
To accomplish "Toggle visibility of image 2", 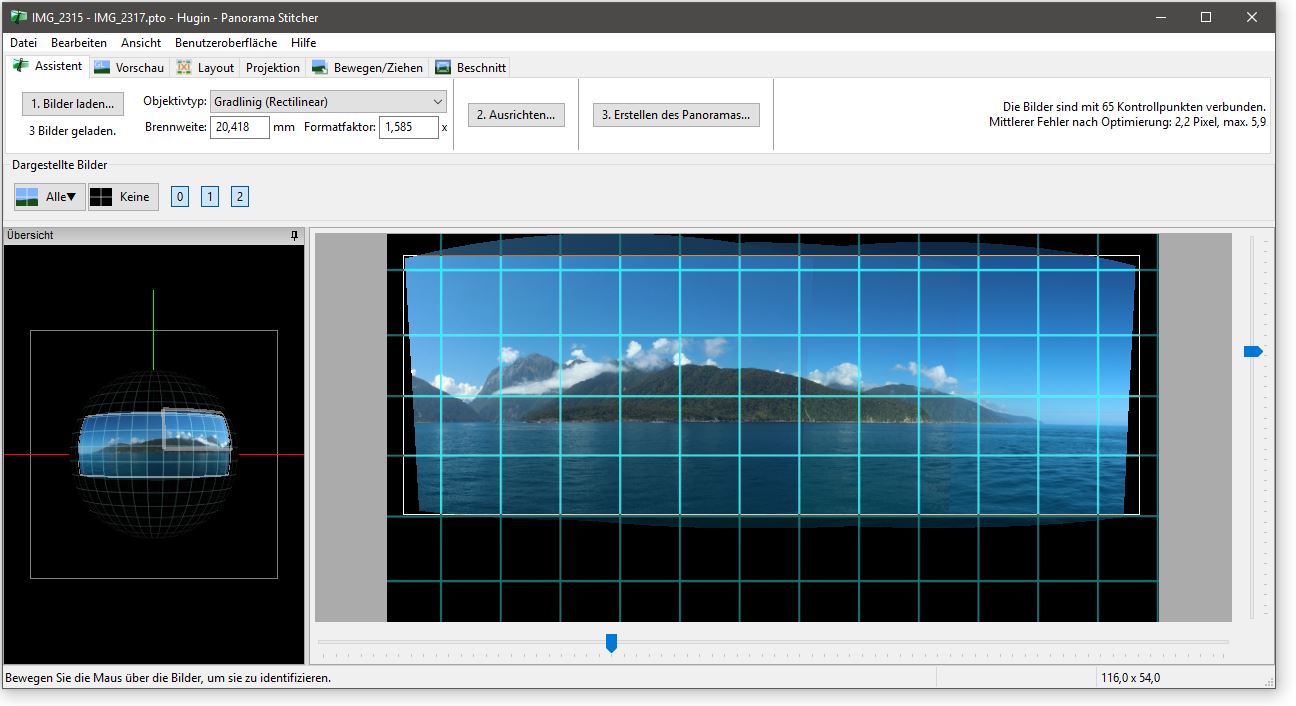I will pyautogui.click(x=240, y=197).
